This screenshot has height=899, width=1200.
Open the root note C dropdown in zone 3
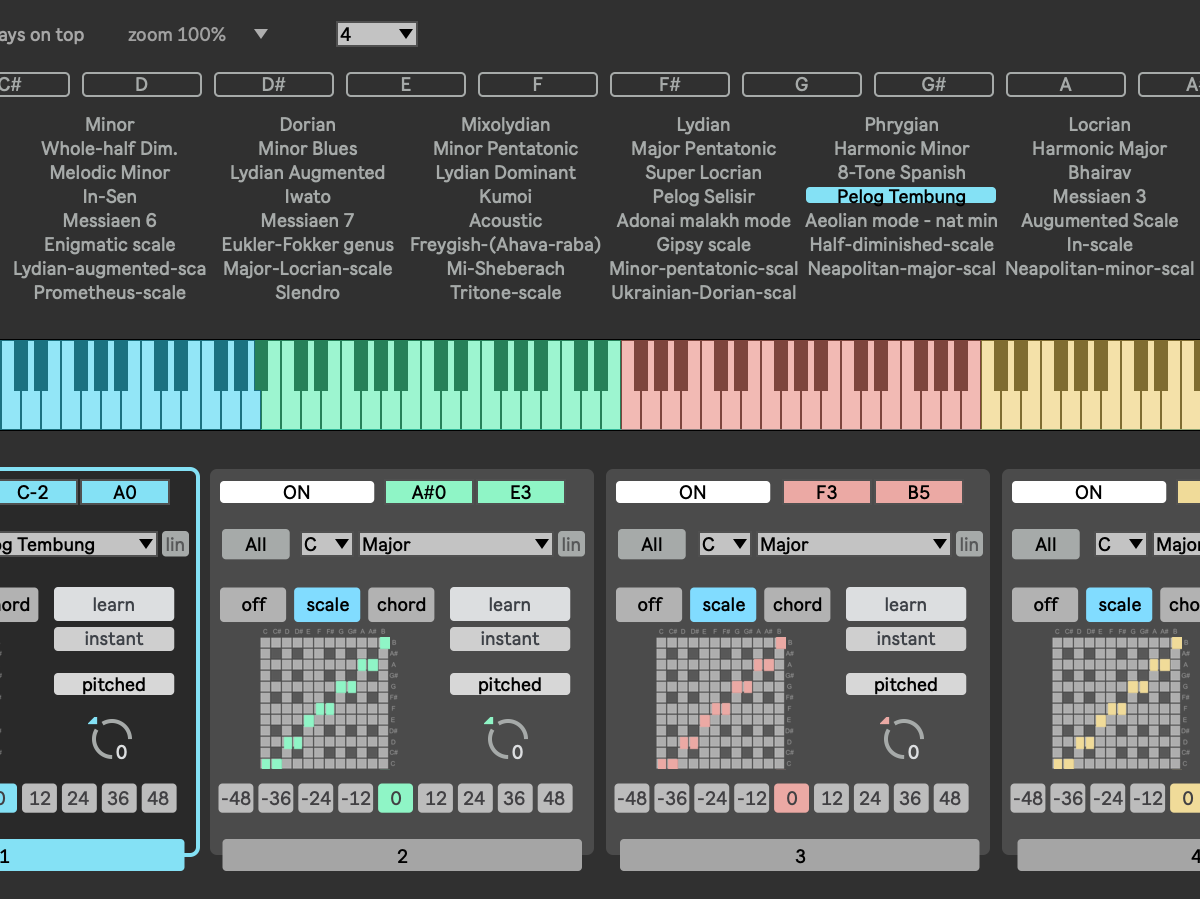pos(724,544)
